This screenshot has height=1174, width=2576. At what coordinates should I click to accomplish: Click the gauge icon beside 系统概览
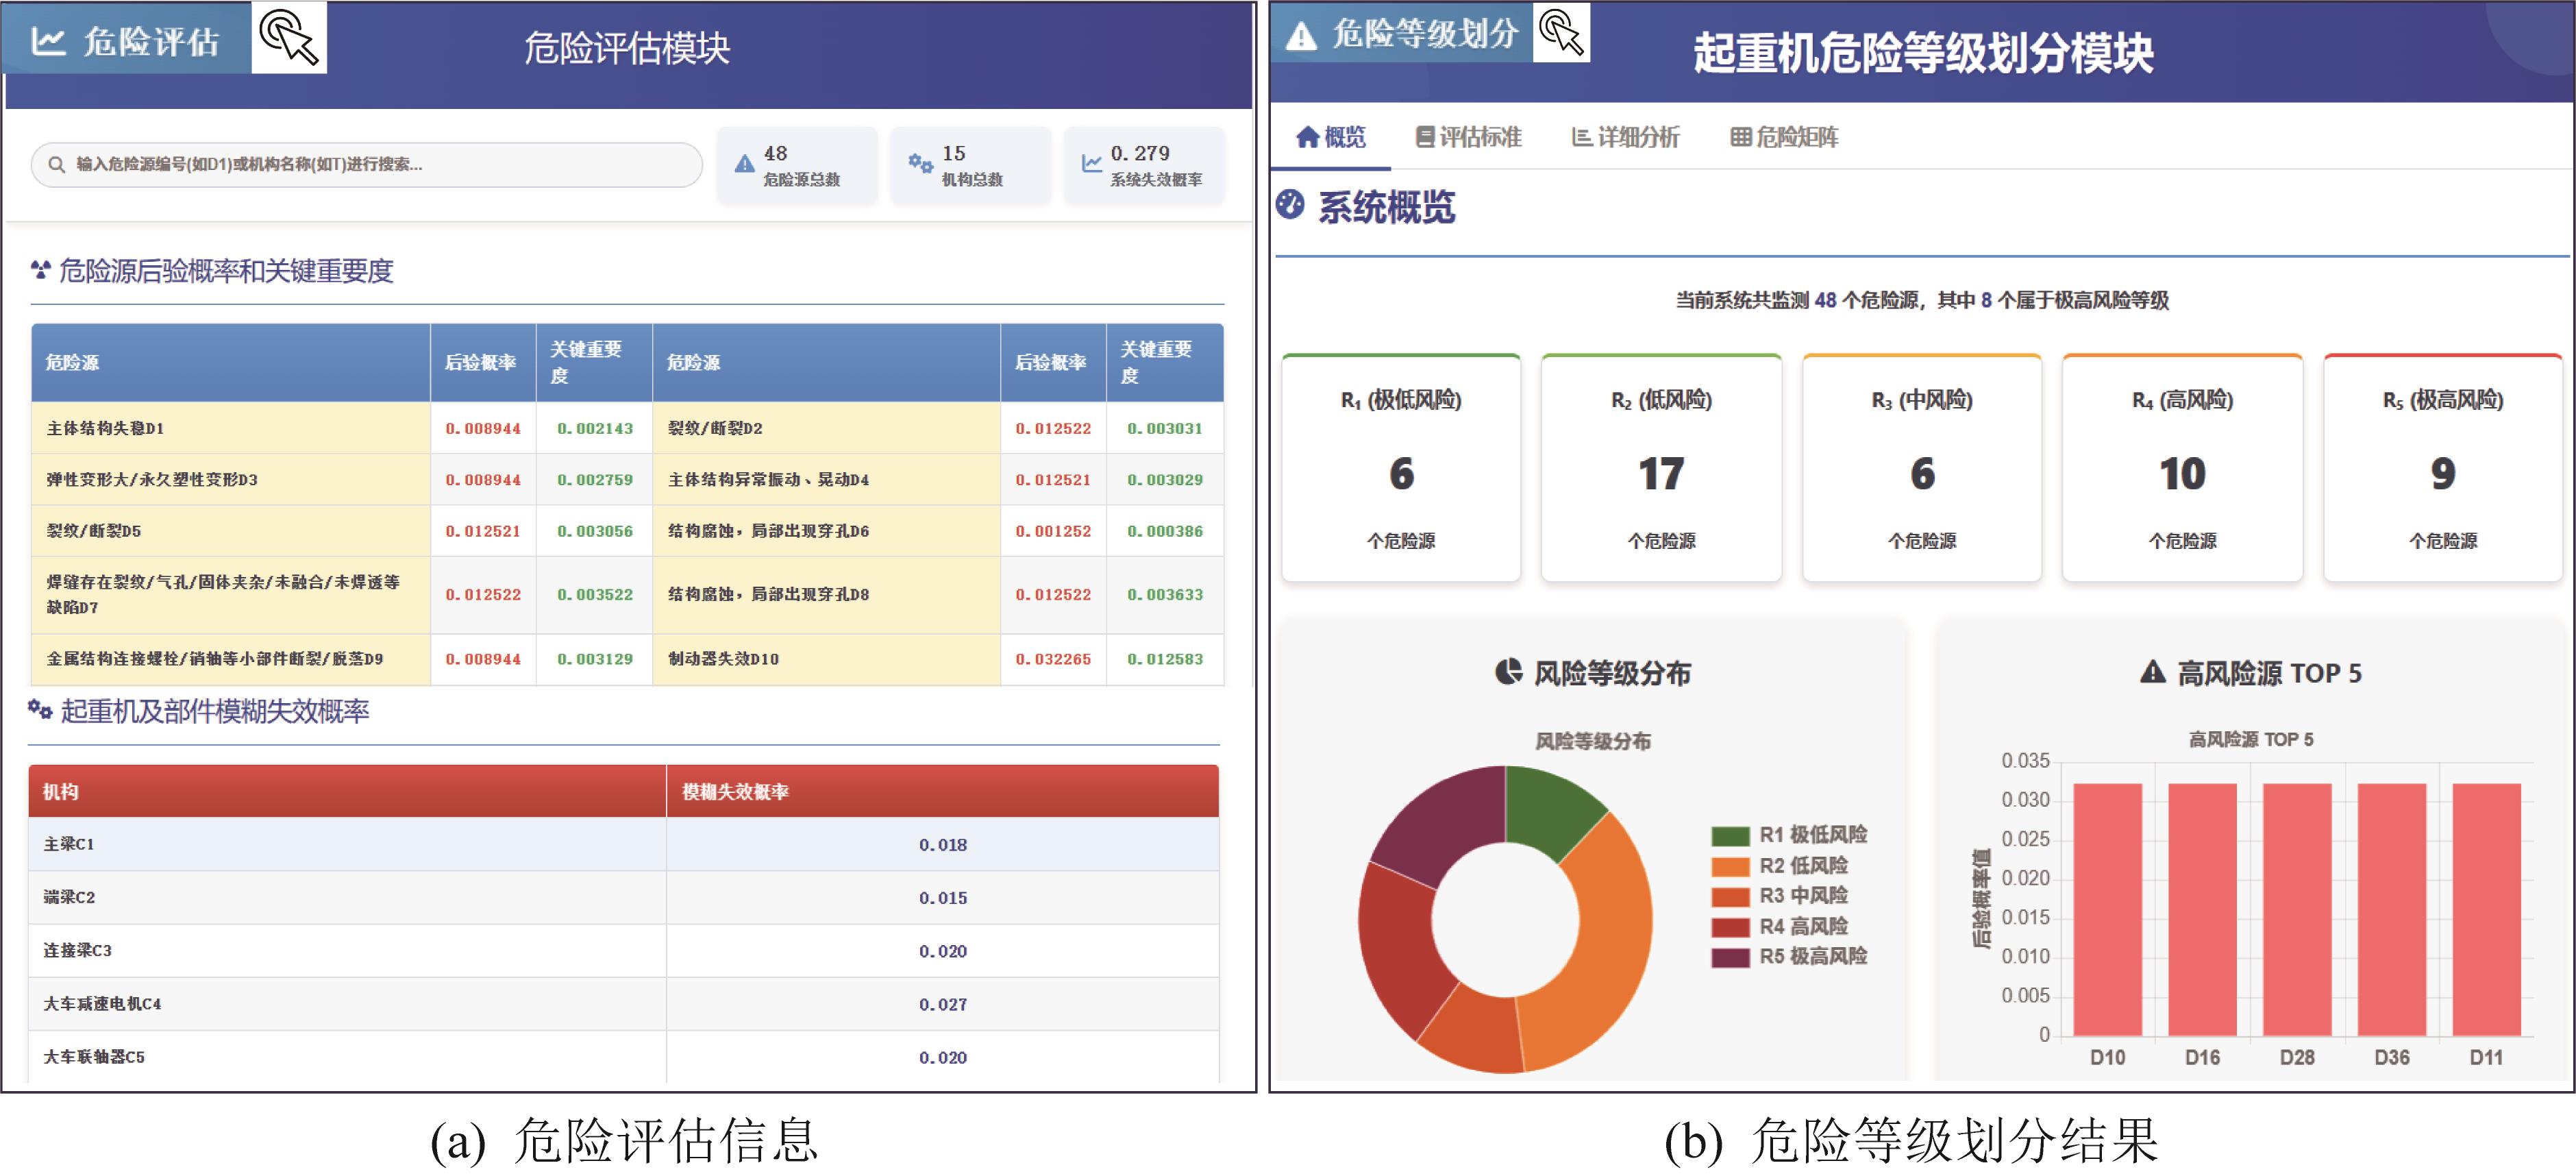pyautogui.click(x=1290, y=205)
